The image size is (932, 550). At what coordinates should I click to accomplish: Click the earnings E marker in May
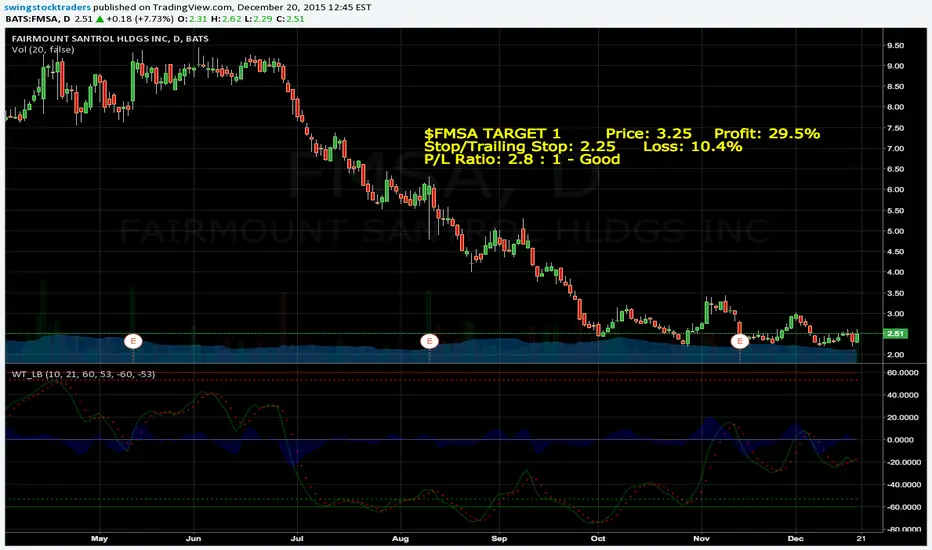point(133,341)
